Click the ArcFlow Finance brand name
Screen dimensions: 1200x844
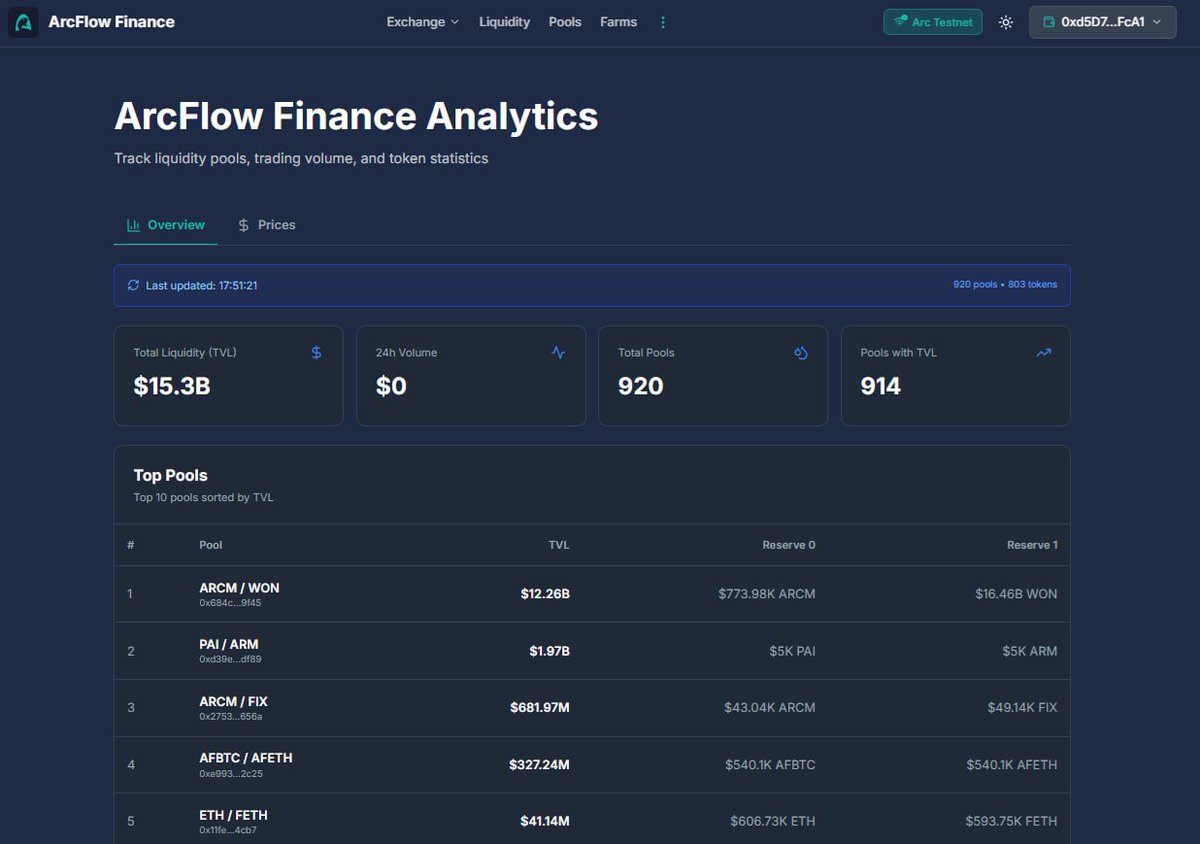click(111, 22)
